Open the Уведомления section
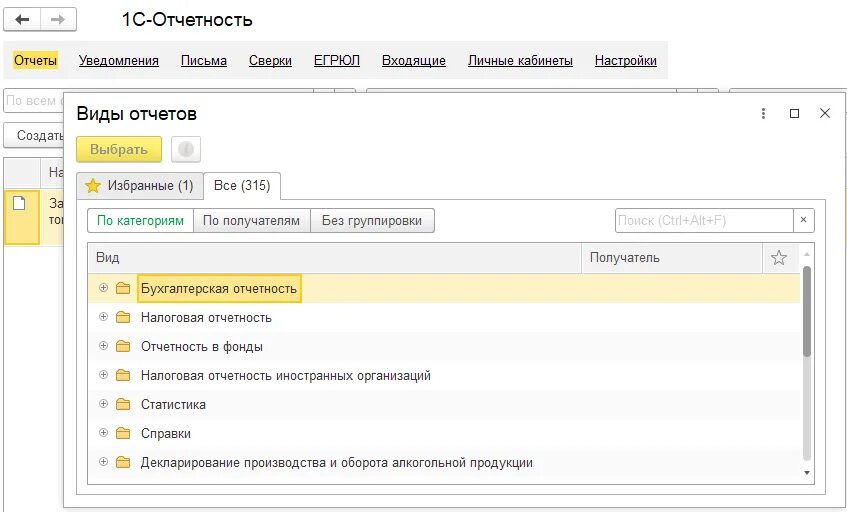The width and height of the screenshot is (847, 512). tap(119, 60)
